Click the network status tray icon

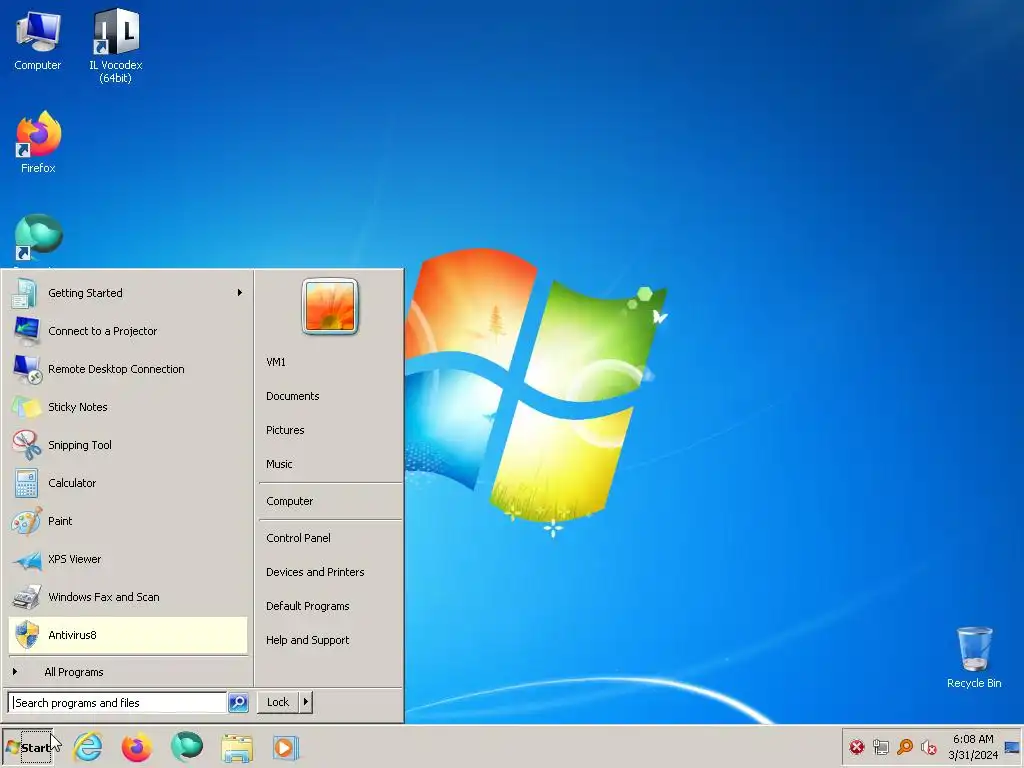click(881, 746)
